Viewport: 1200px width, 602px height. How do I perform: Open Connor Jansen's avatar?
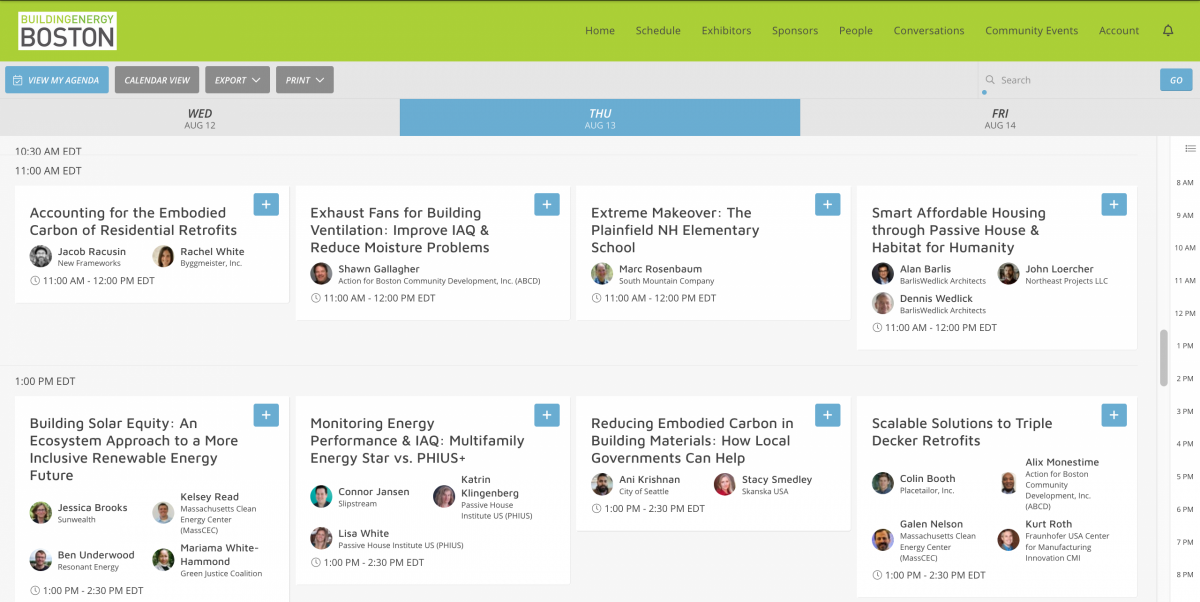[x=321, y=496]
